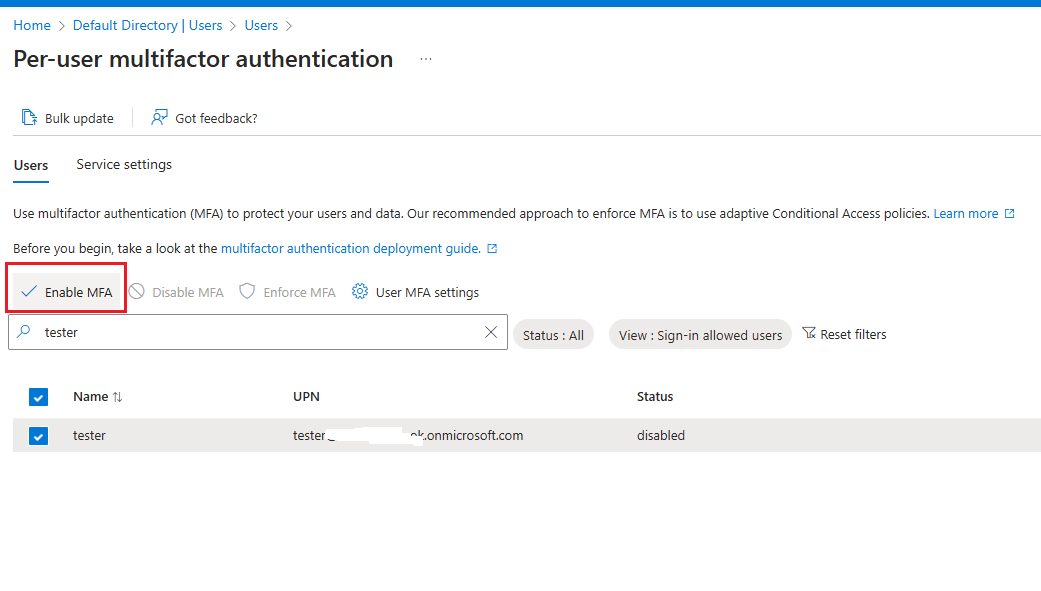Click the Got feedback person icon
The width and height of the screenshot is (1041, 591).
tap(159, 118)
